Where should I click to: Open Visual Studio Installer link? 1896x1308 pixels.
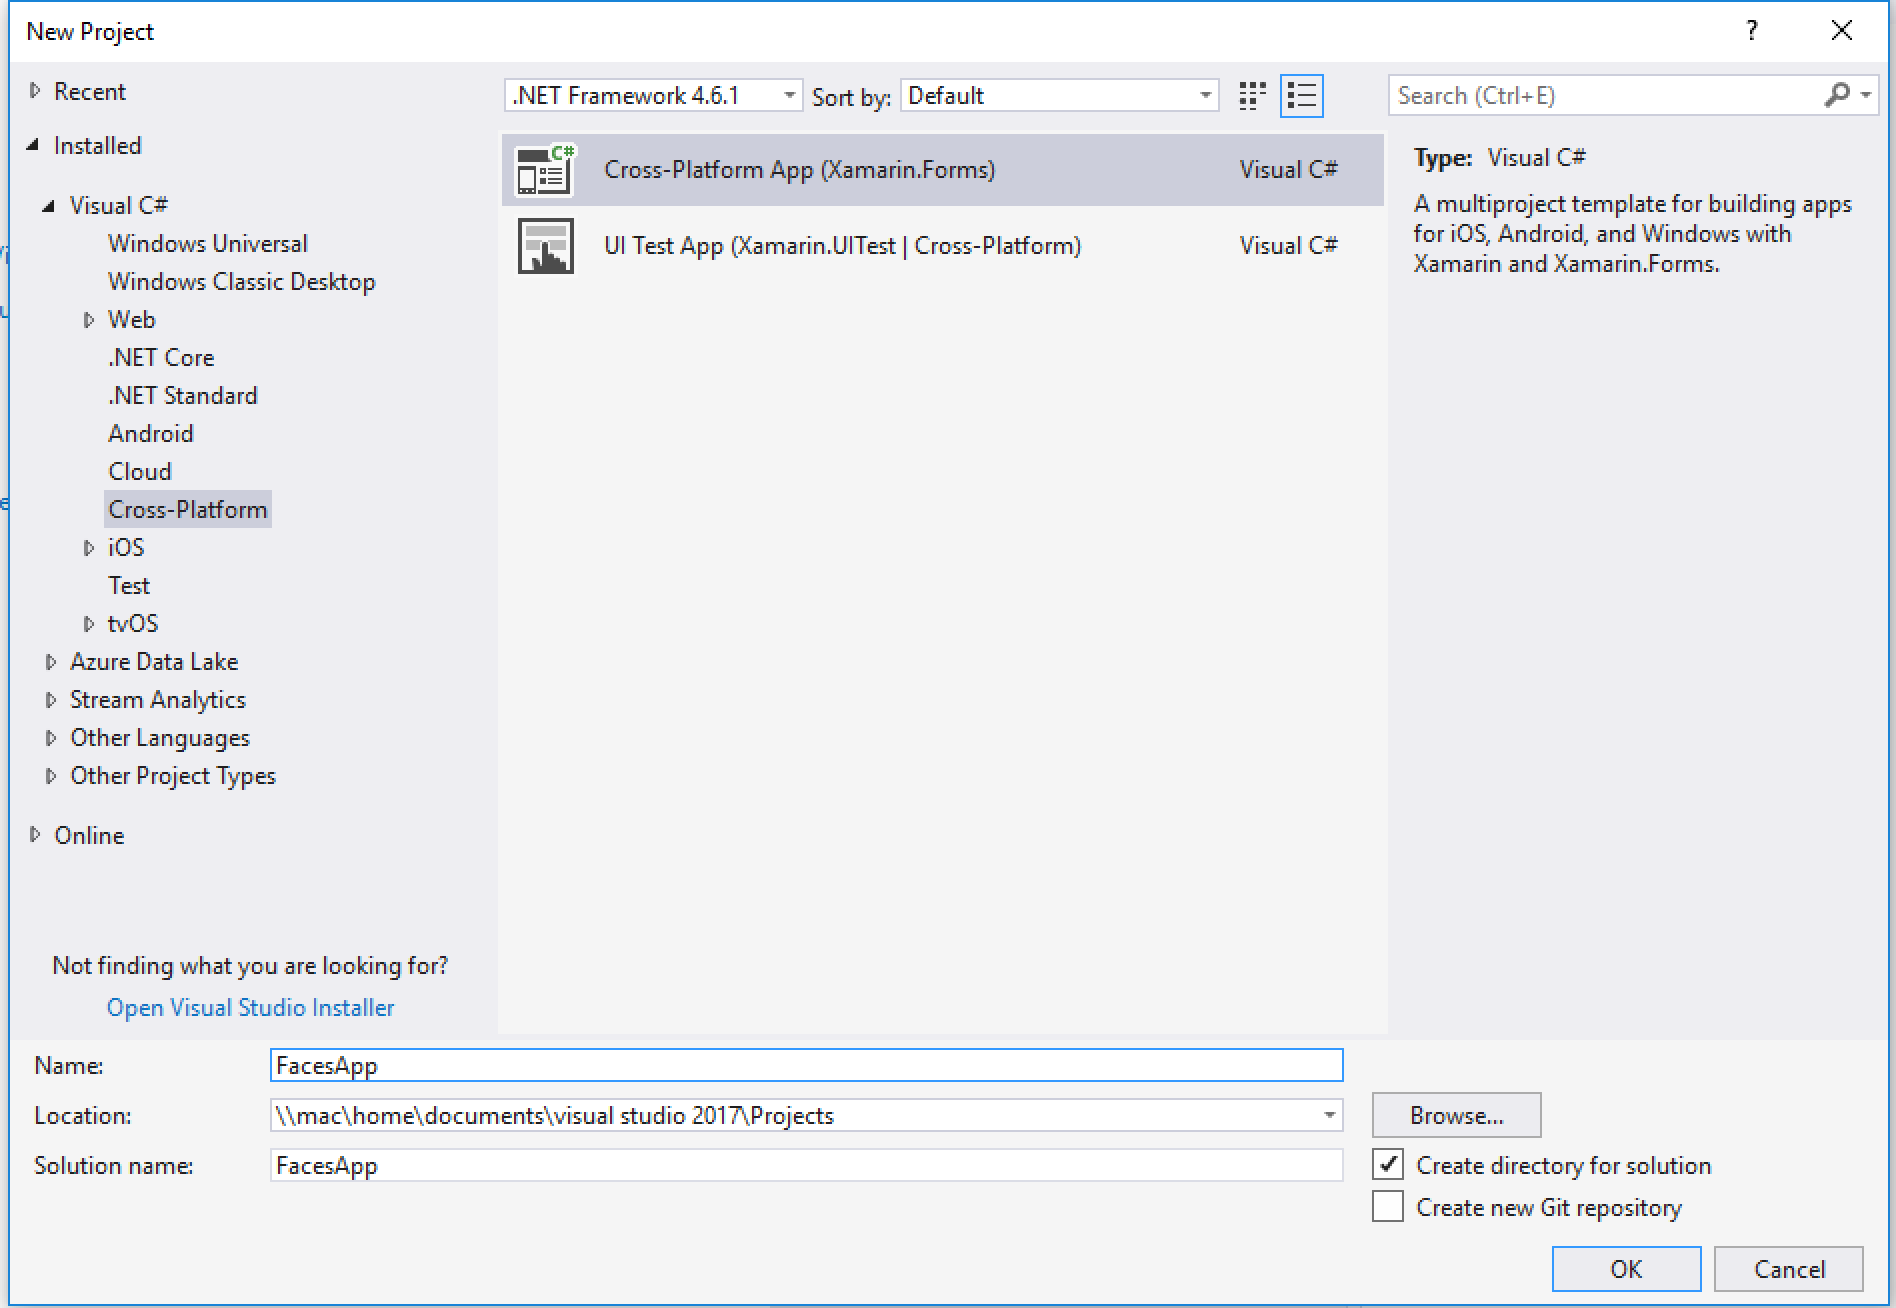point(250,1007)
